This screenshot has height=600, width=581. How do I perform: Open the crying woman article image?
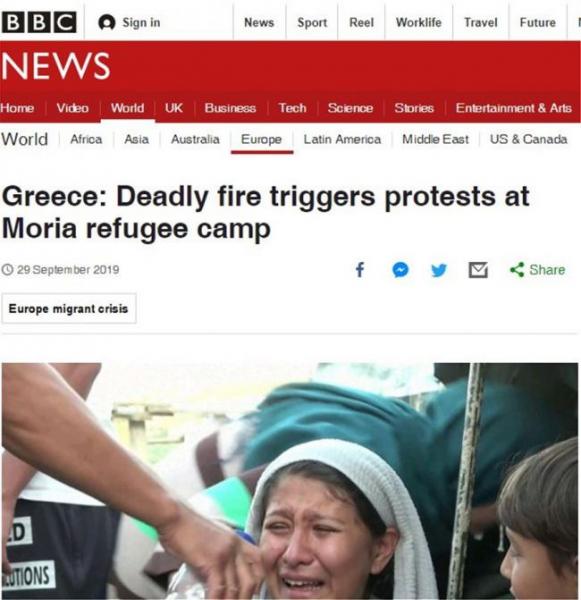click(x=290, y=481)
